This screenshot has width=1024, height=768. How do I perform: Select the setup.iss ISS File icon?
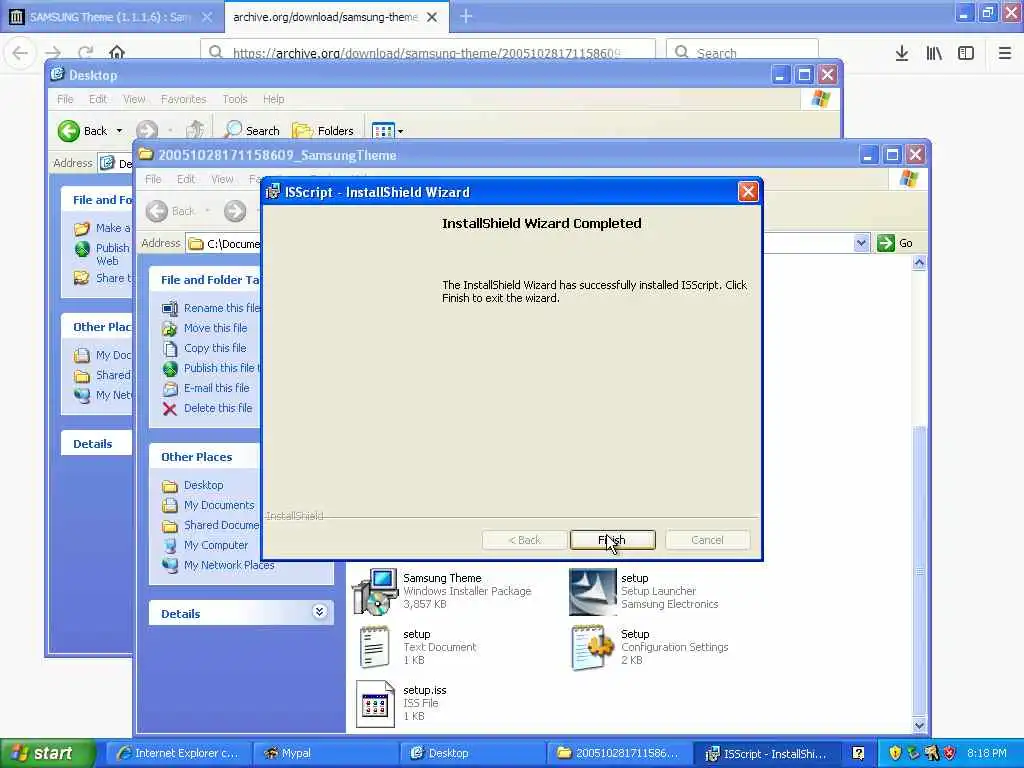point(375,703)
